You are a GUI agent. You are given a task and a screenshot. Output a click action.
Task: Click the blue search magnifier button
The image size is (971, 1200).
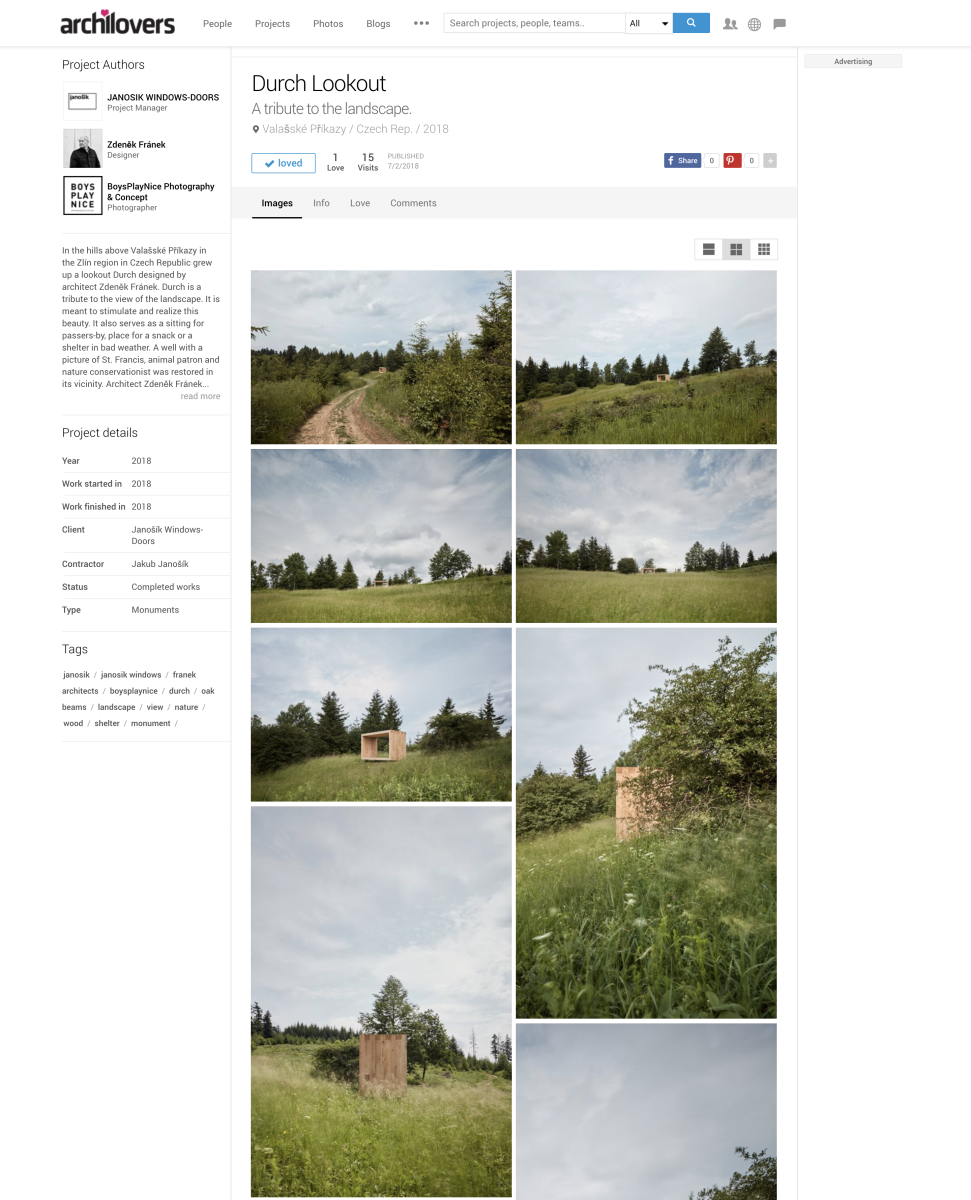coord(691,23)
